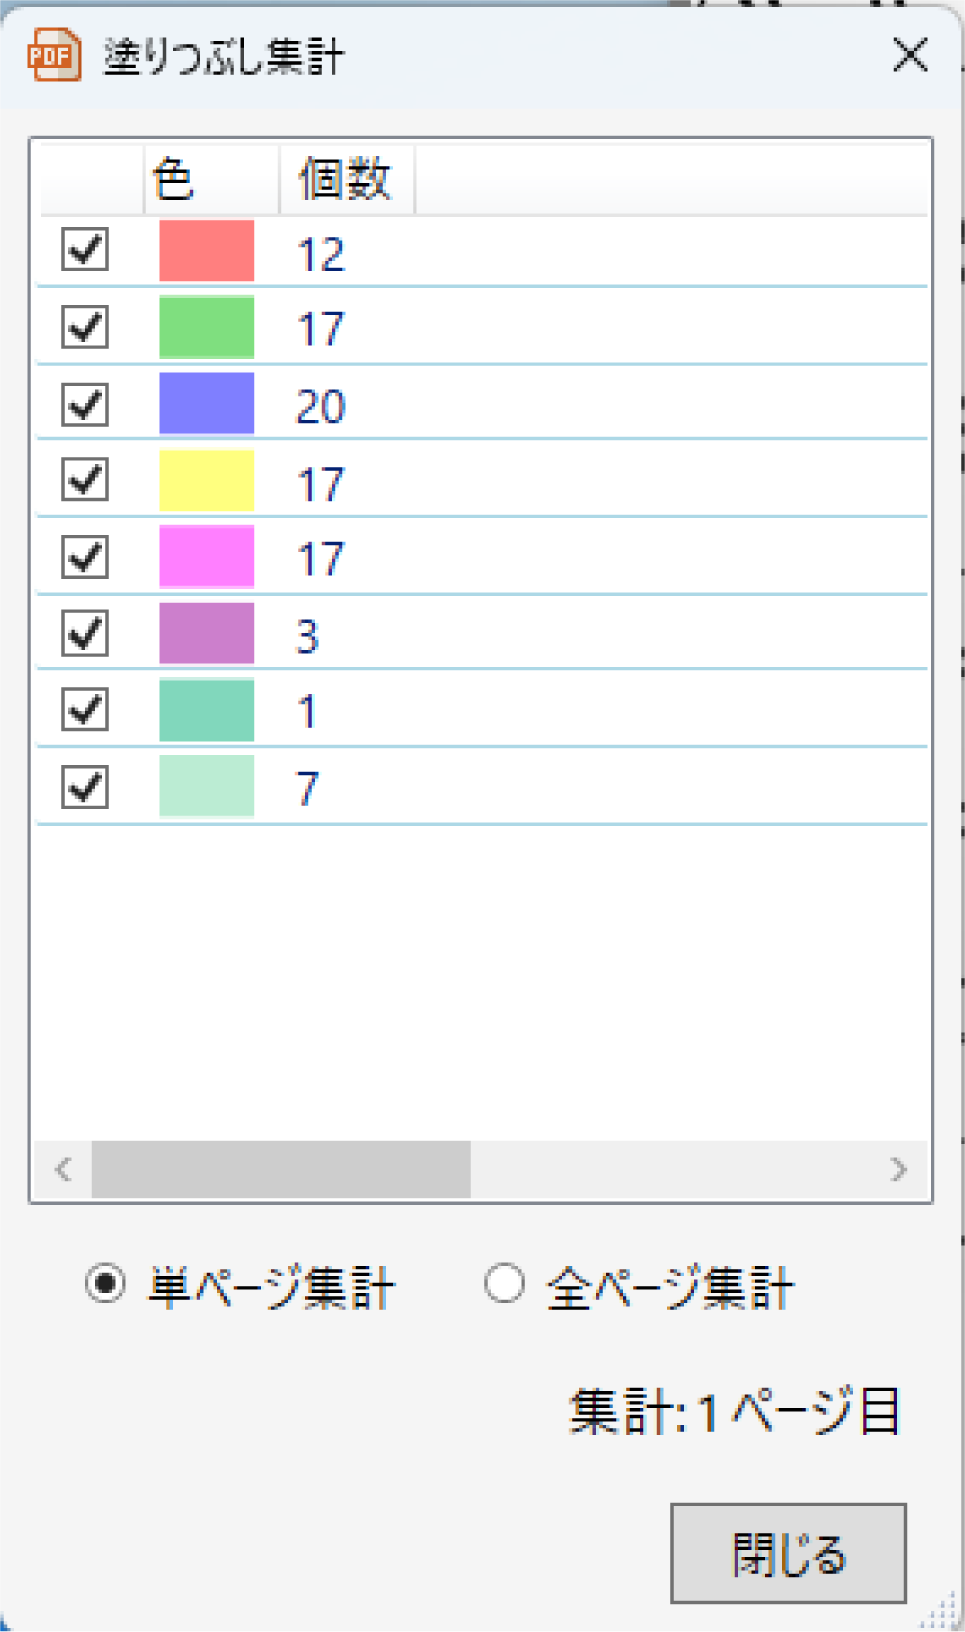Click the left scroll arrow of list
The image size is (965, 1632).
(63, 1169)
